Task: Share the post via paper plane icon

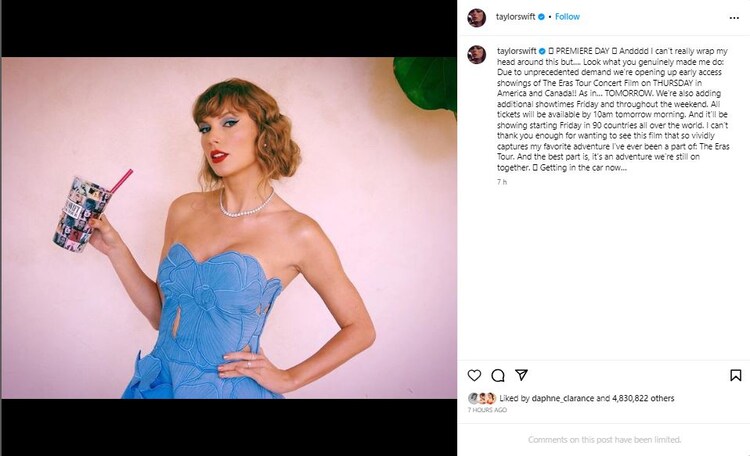Action: pos(521,375)
